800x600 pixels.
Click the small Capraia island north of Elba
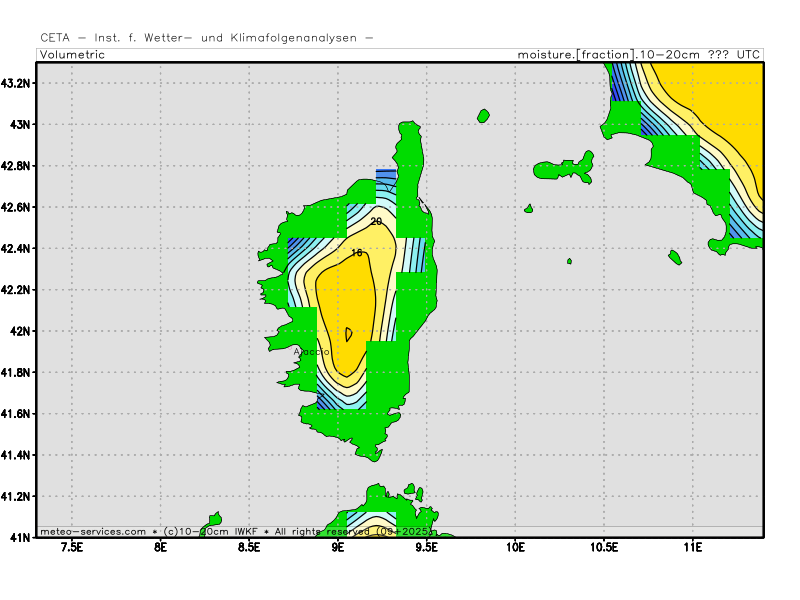pyautogui.click(x=483, y=116)
